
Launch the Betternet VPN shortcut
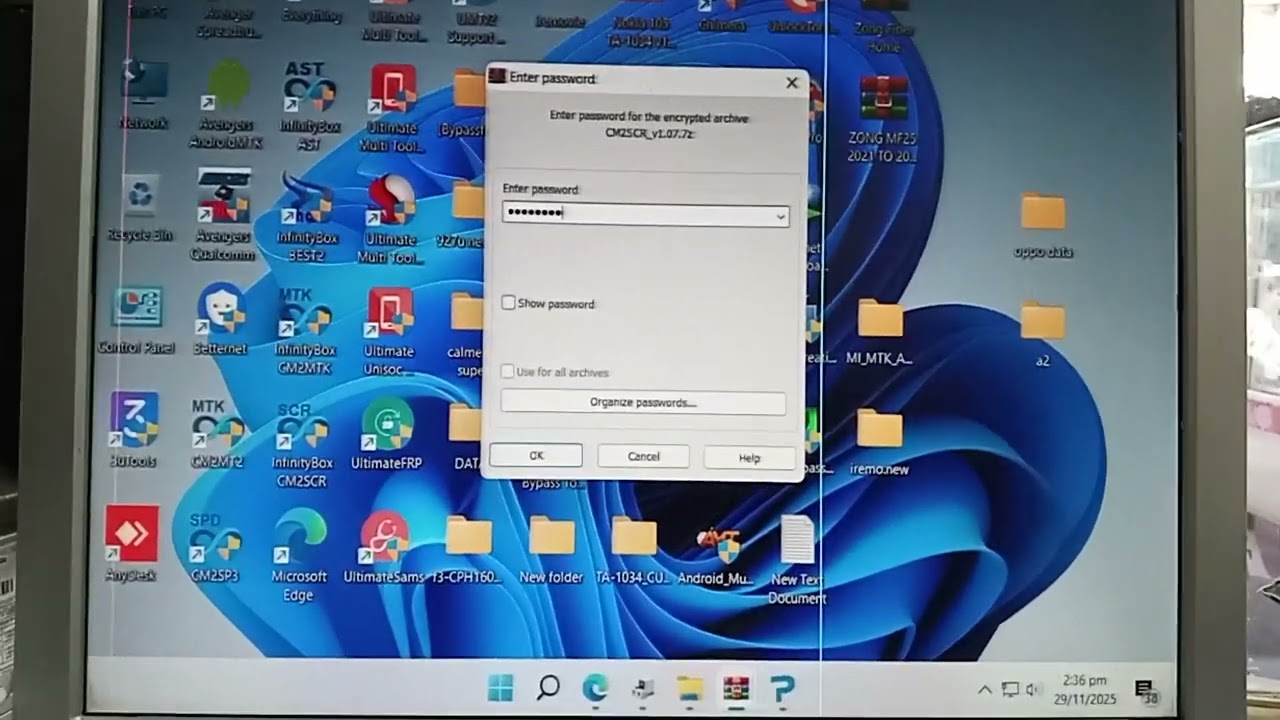pos(221,320)
